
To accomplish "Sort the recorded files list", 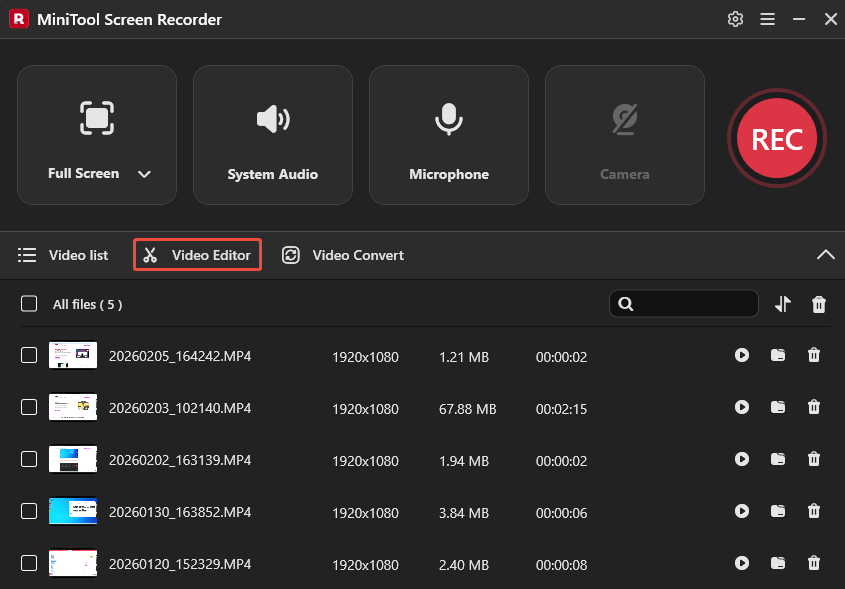I will (x=783, y=303).
